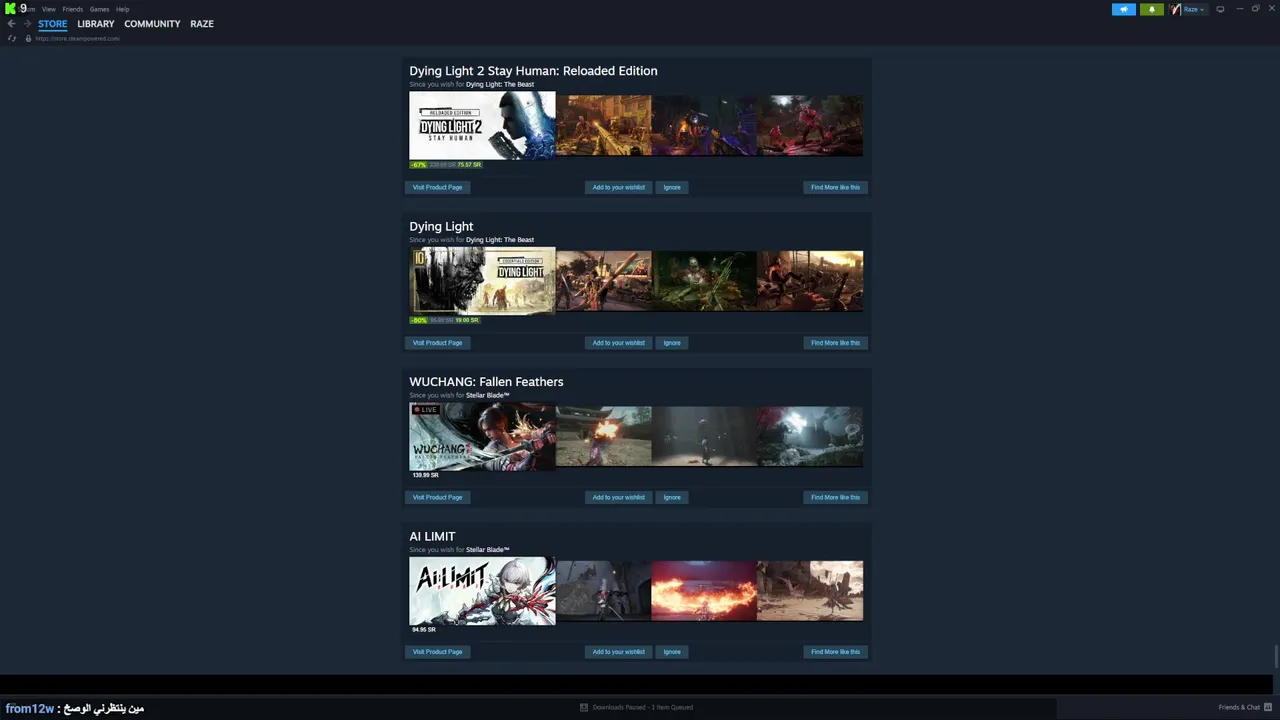Screen dimensions: 1280x720
Task: Find more like WUCHANG: Fallen Feathers
Action: [835, 497]
